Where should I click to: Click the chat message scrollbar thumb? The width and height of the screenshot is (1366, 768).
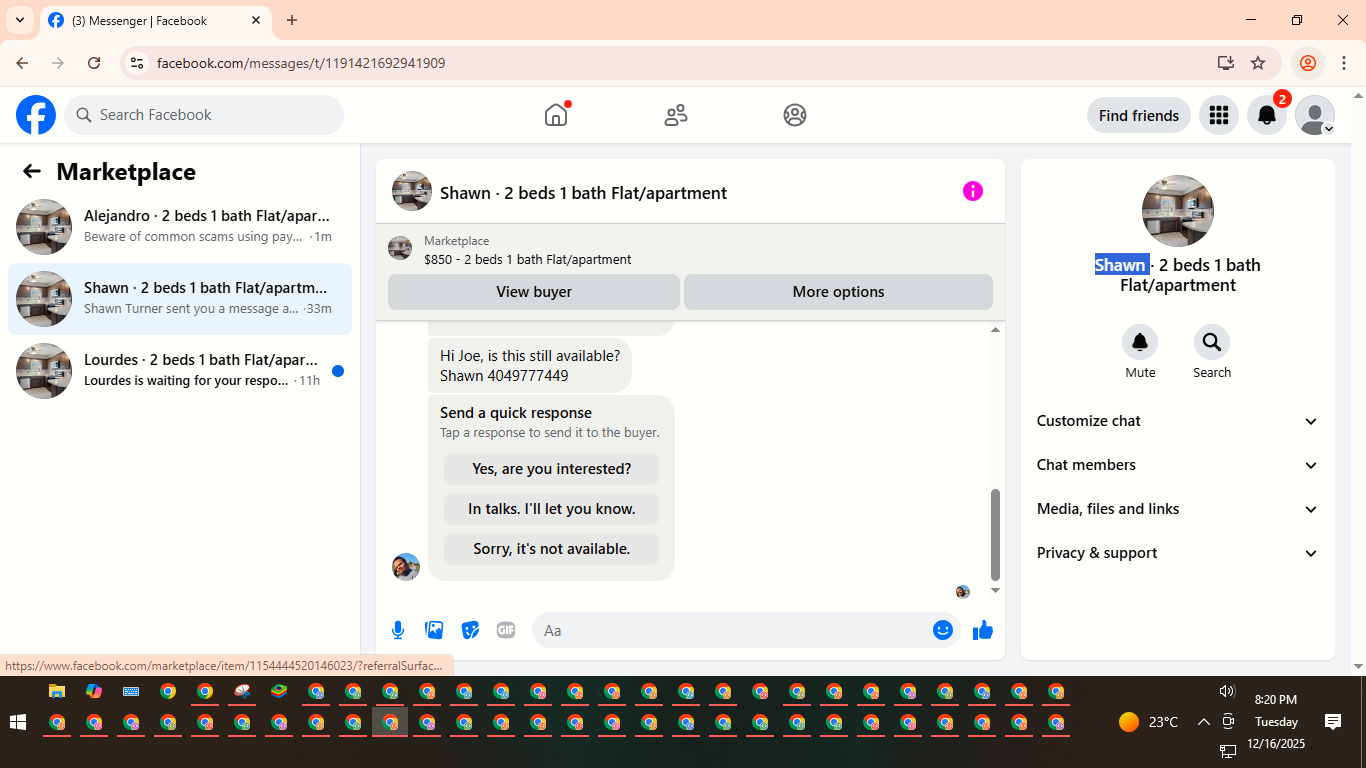(x=995, y=534)
